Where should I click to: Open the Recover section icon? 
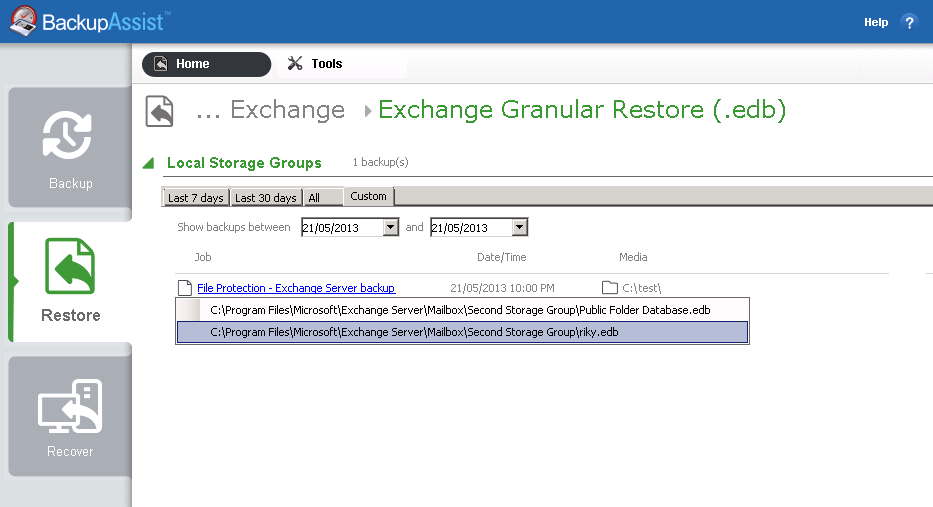point(70,406)
